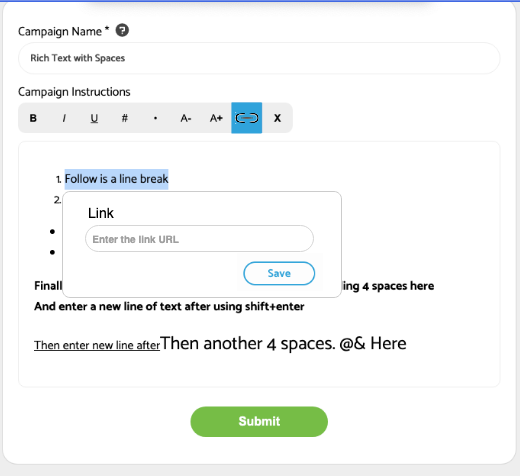This screenshot has width=520, height=476.
Task: Click the second numbered list item marker
Action: click(x=57, y=200)
